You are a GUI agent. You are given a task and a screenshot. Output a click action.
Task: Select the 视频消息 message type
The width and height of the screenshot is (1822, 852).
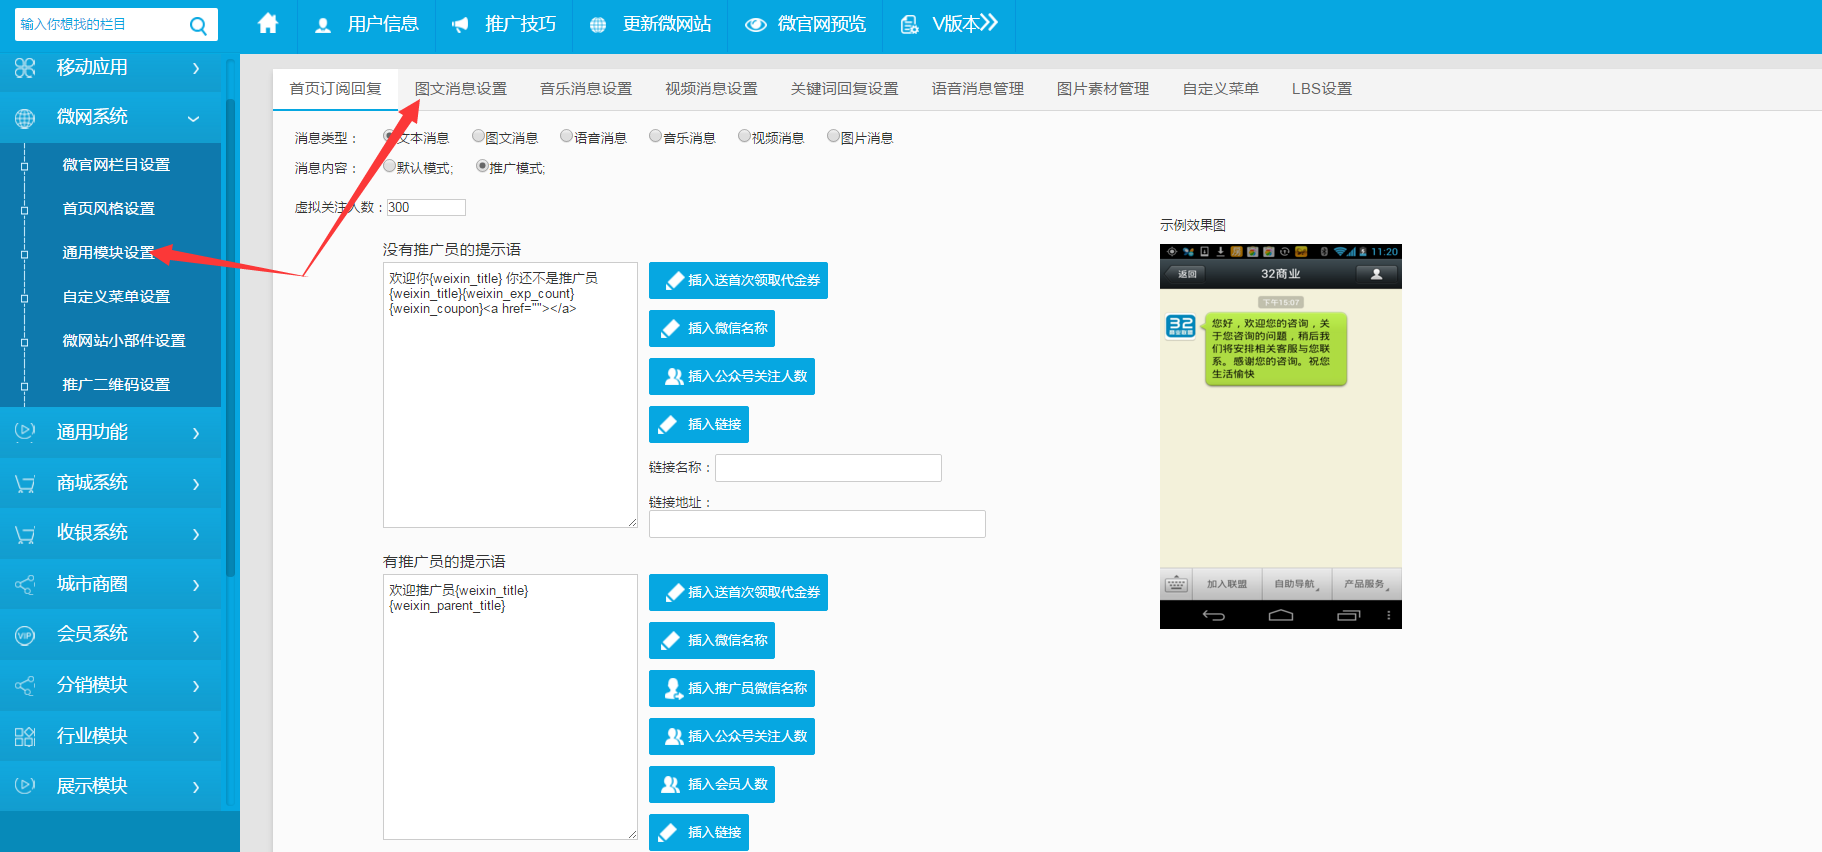[745, 136]
